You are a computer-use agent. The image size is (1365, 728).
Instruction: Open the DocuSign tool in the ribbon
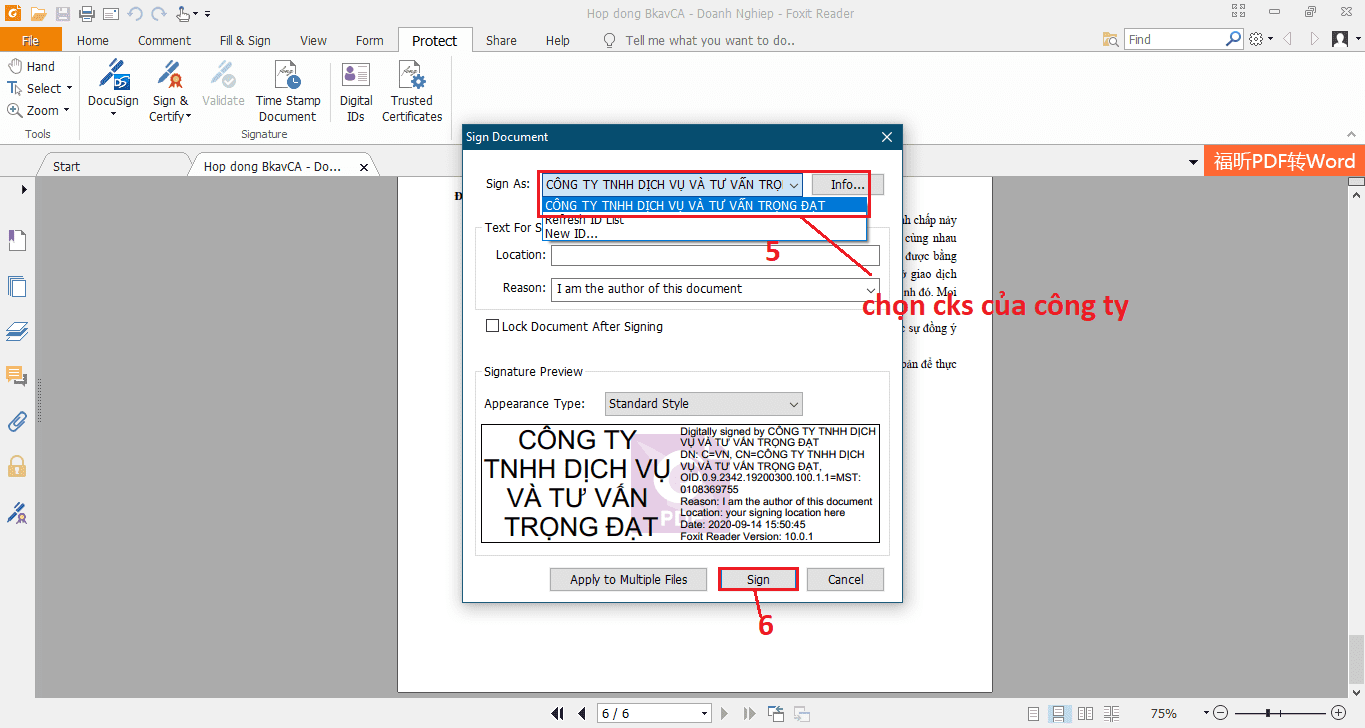click(113, 88)
